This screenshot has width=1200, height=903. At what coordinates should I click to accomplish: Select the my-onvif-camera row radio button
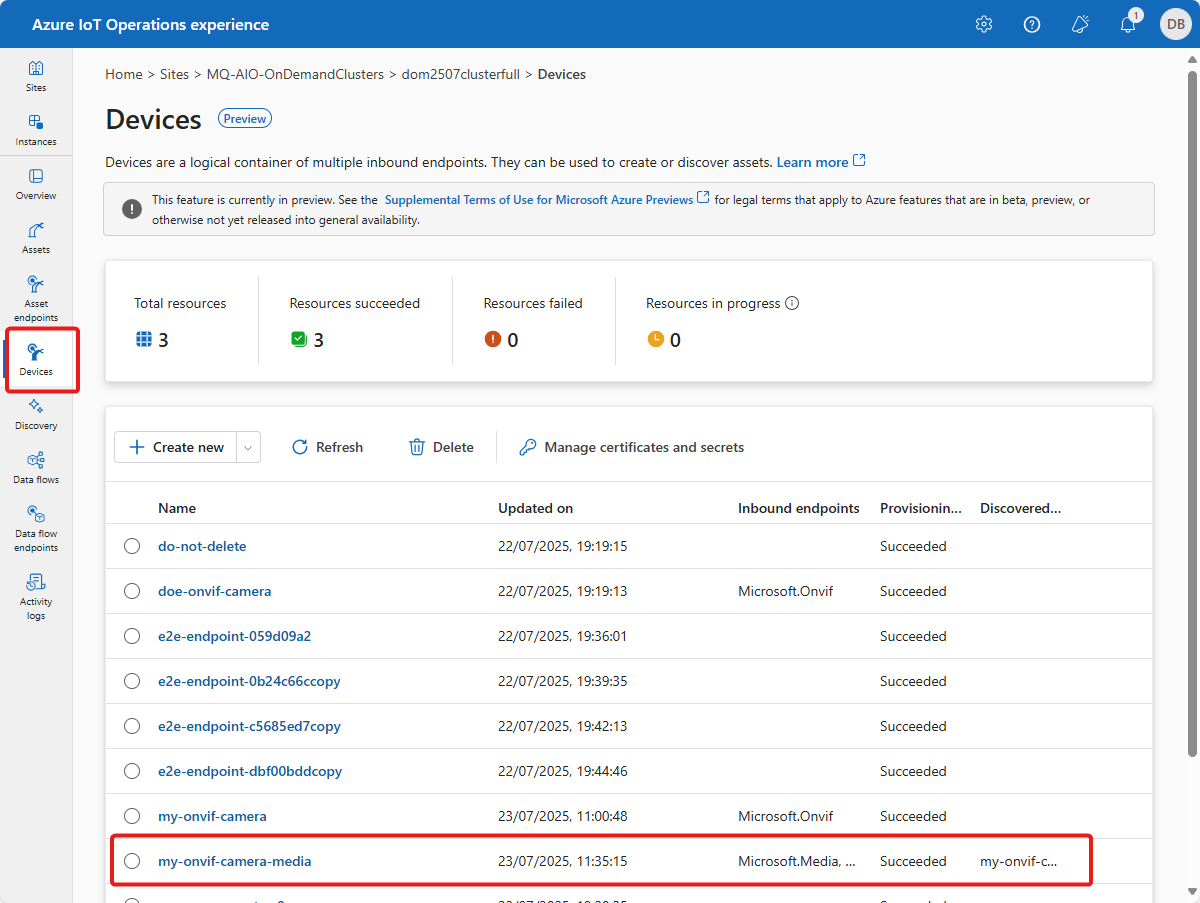pos(132,816)
